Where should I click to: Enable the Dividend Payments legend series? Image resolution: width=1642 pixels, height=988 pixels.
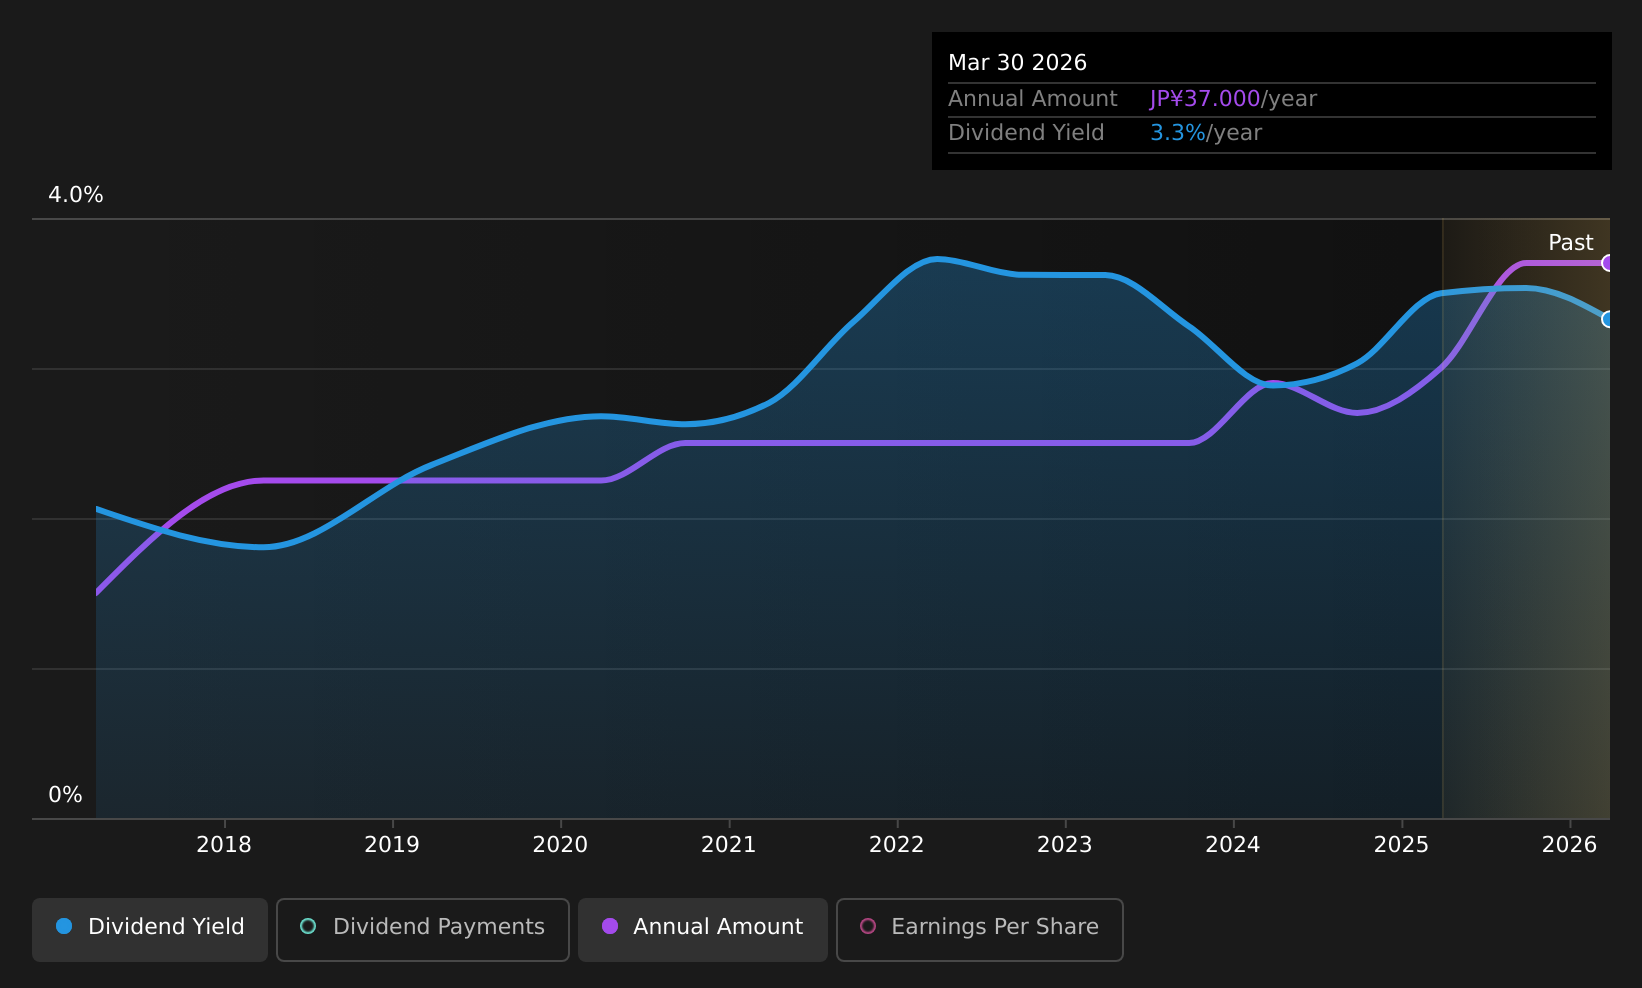[423, 930]
